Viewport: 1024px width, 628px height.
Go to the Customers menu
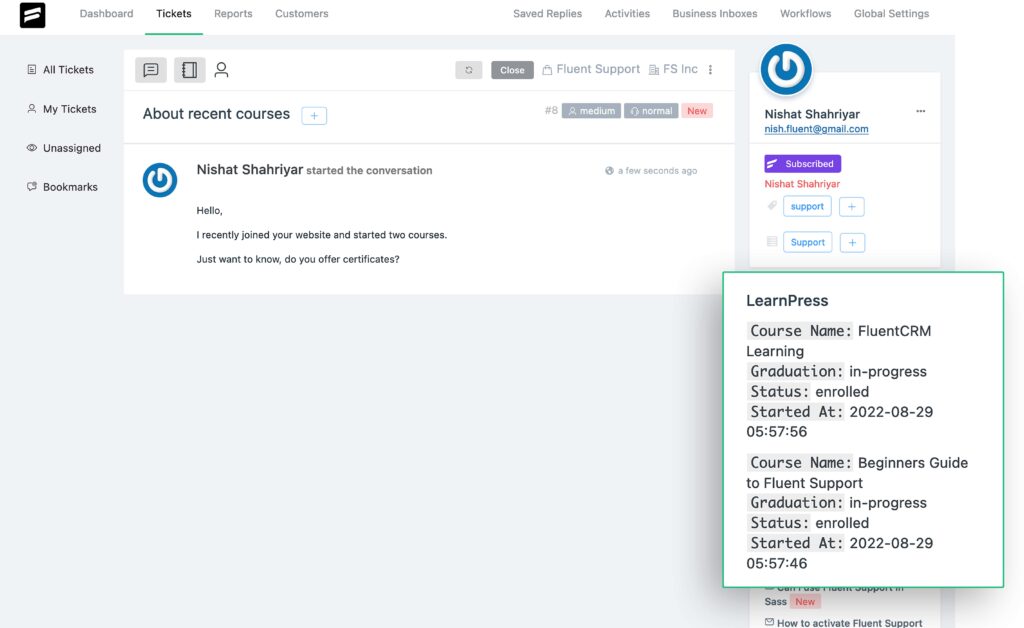point(302,14)
